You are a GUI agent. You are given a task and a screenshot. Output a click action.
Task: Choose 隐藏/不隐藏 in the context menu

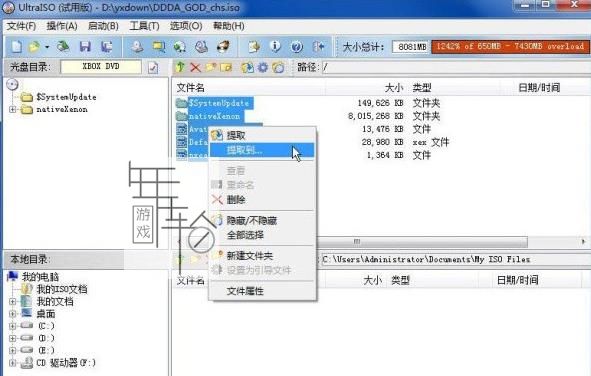coord(262,220)
